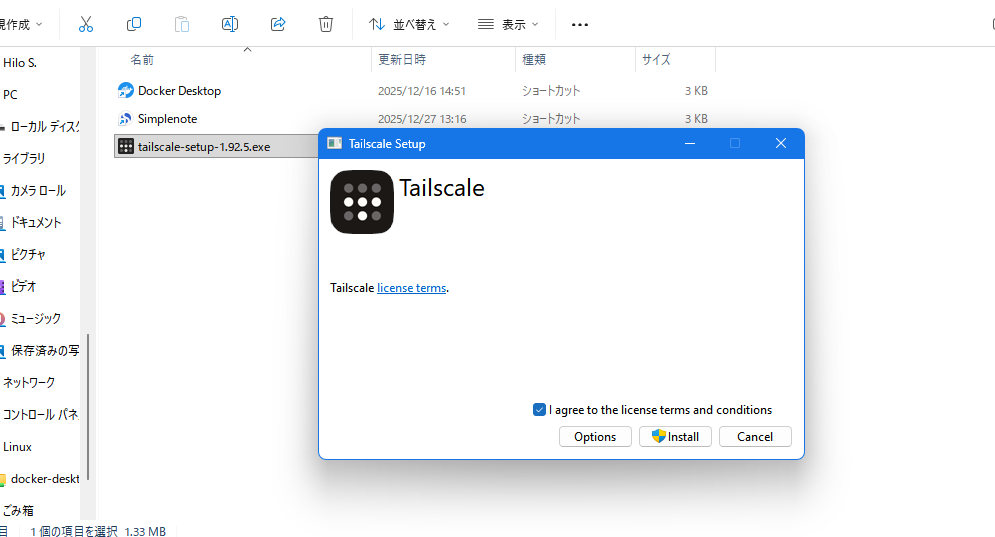The width and height of the screenshot is (995, 537).
Task: Click the Options button in setup
Action: [595, 437]
